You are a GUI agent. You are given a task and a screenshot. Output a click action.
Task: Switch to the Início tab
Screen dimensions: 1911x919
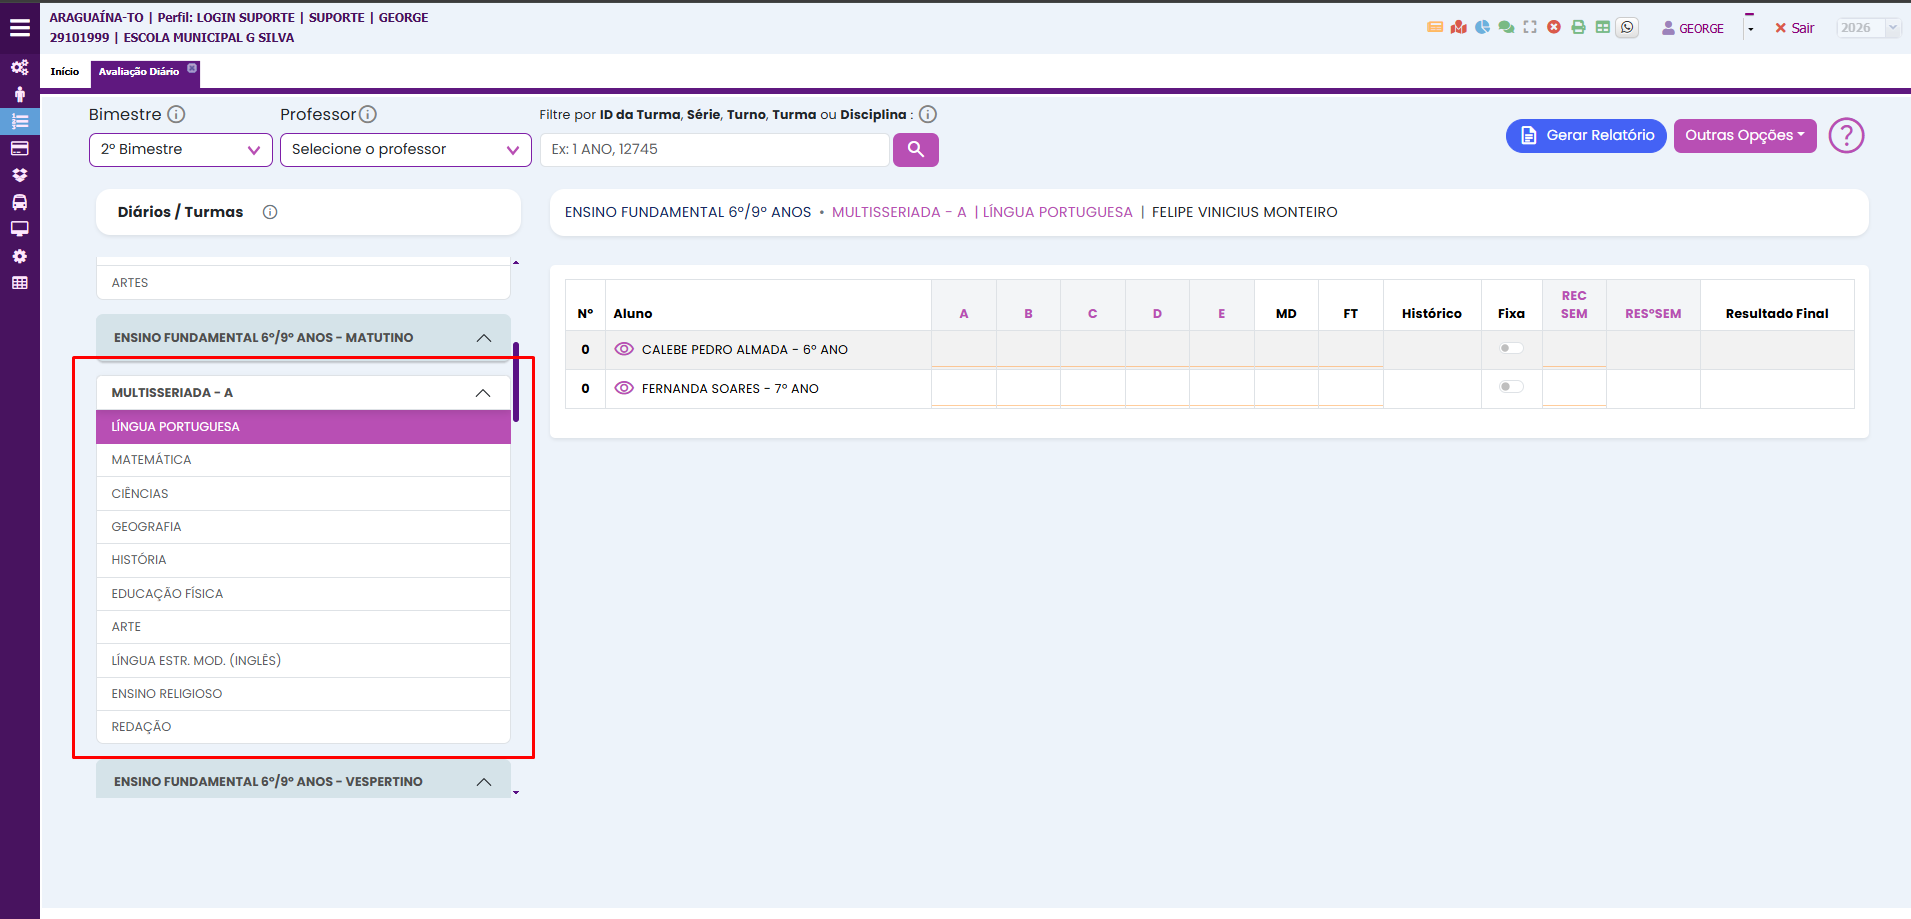point(65,72)
